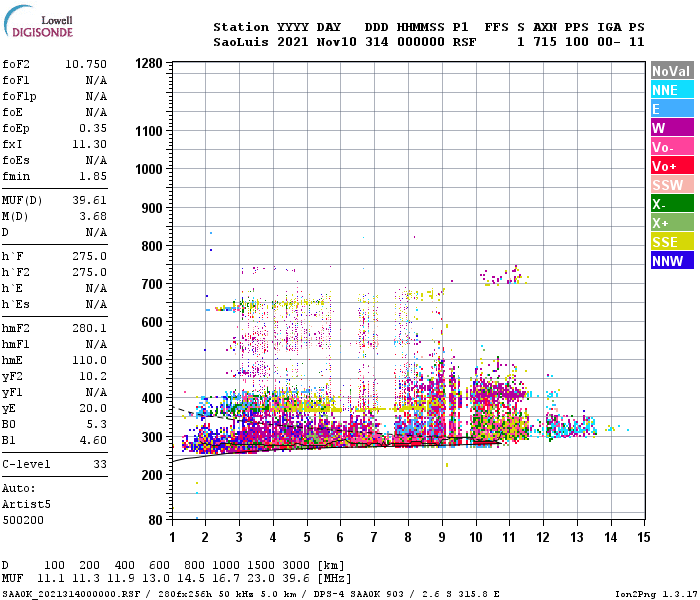Click the MUF value 11.1 in table
The height and width of the screenshot is (600, 700).
(50, 579)
